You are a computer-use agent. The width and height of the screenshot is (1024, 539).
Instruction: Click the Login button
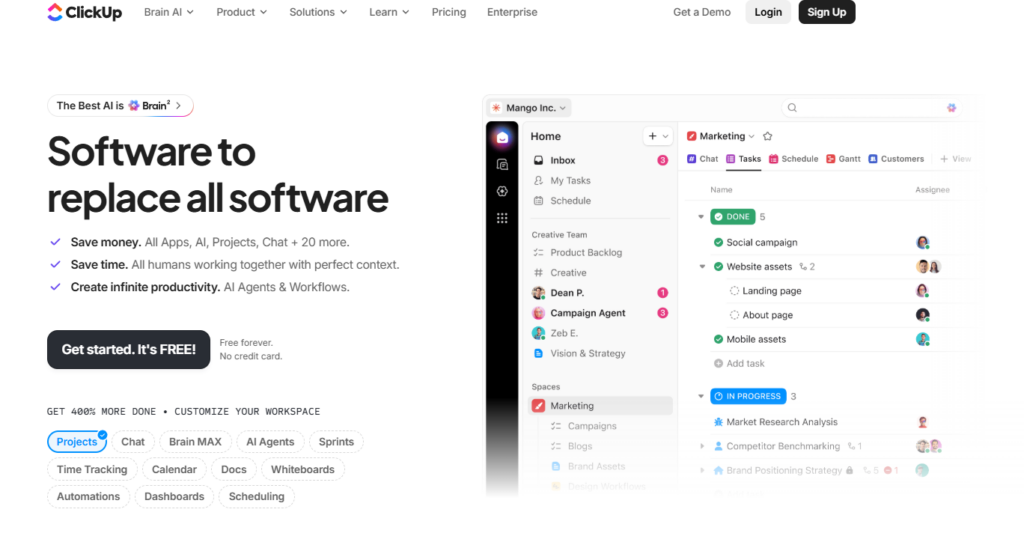click(768, 12)
